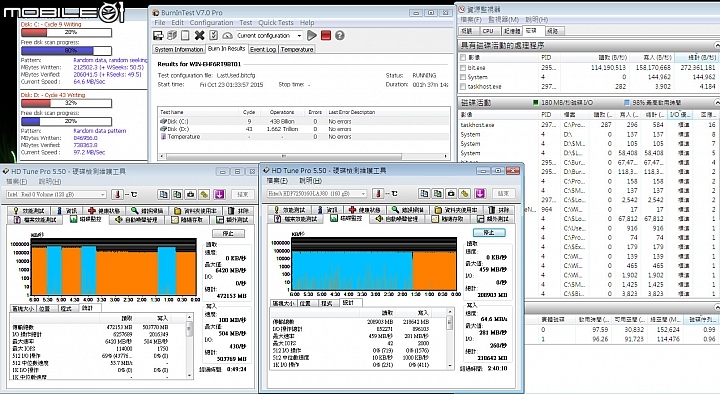720x394 pixels.
Task: Open options icon in Intel Raid HD Tune
Action: click(204, 194)
